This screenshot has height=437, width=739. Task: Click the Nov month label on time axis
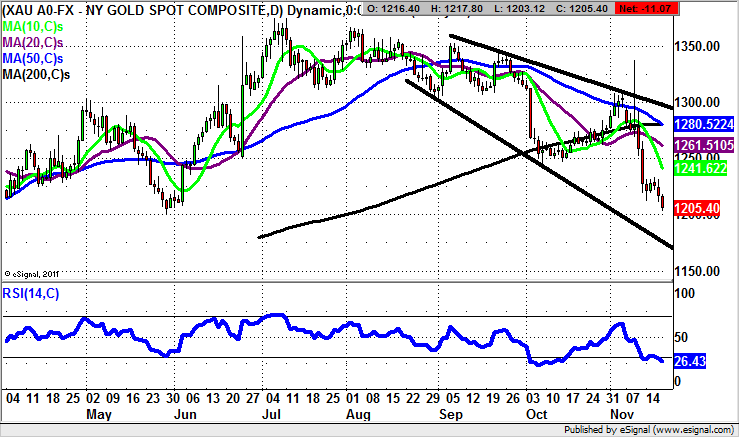tap(624, 413)
